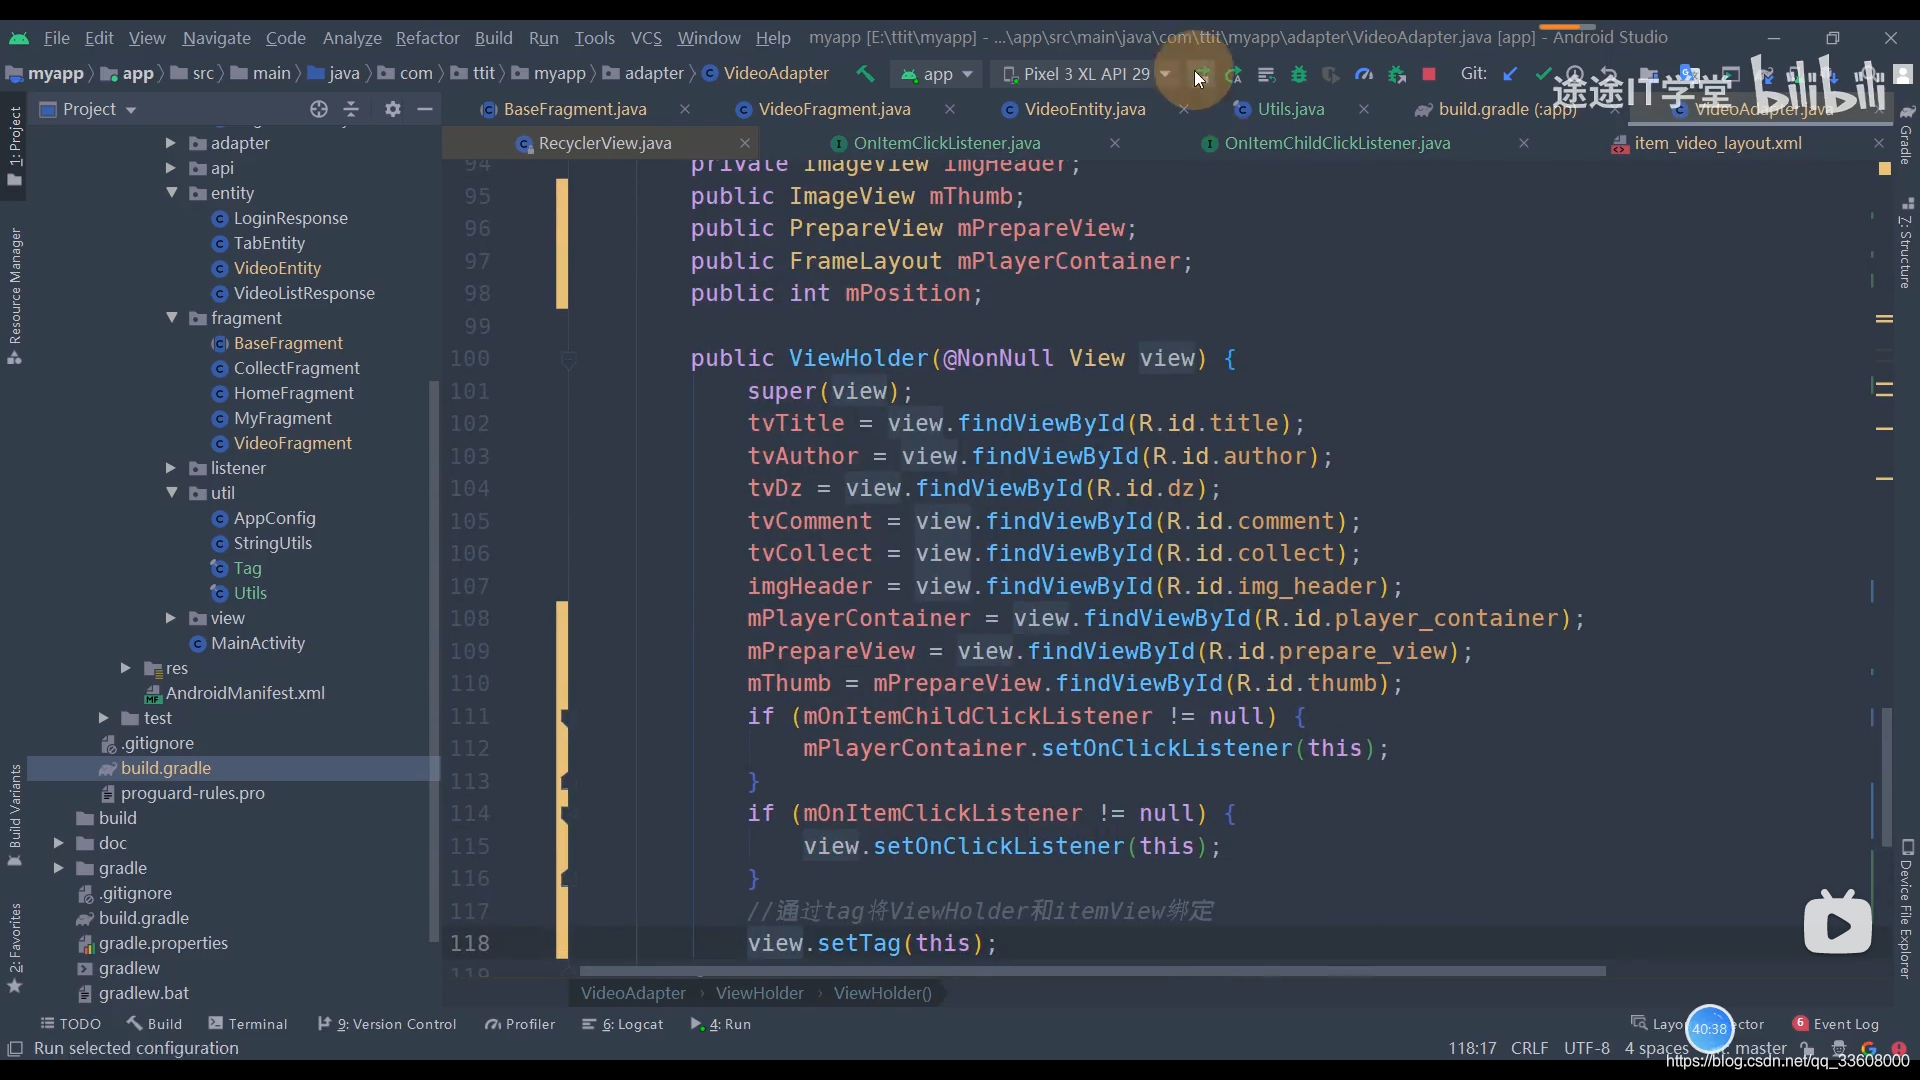1920x1080 pixels.
Task: Click Attach Debugger to Android Process icon
Action: [x=1397, y=74]
